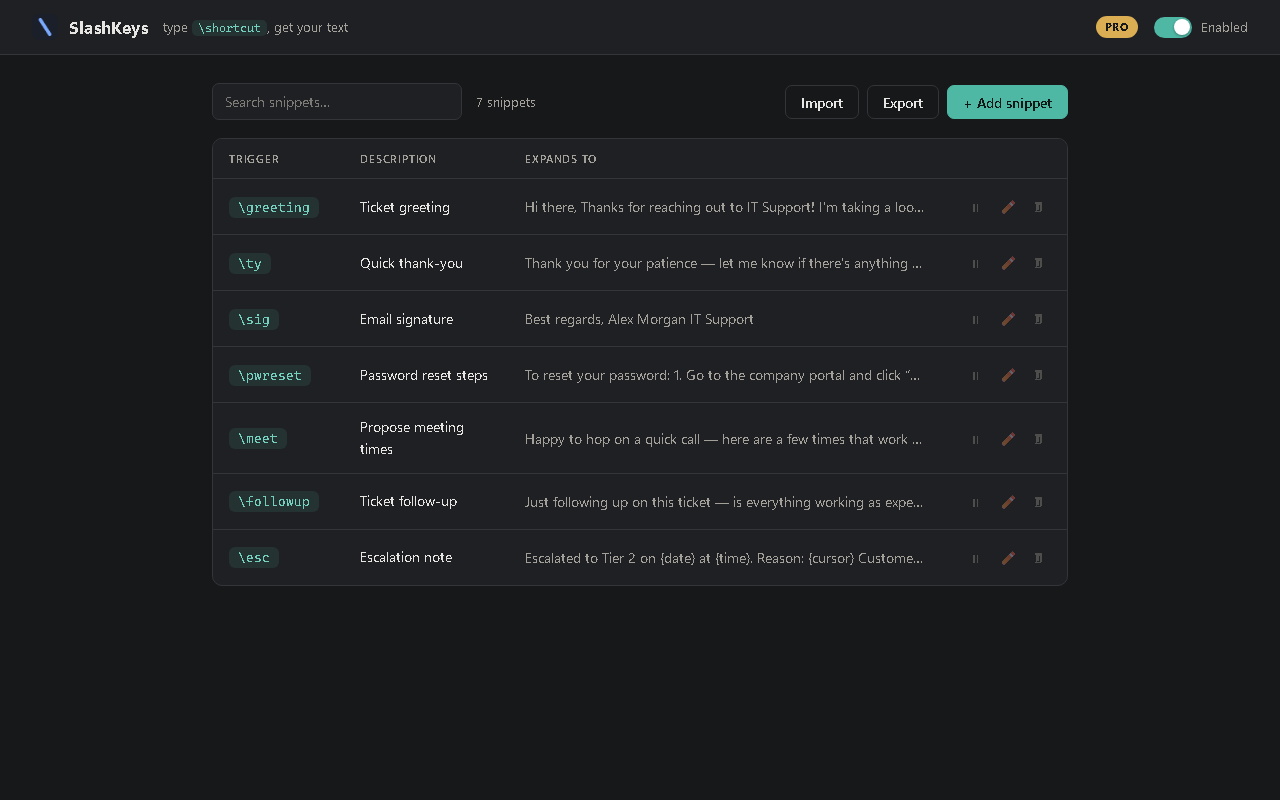This screenshot has height=800, width=1280.
Task: Edit the Email signature snippet
Action: tap(1008, 319)
